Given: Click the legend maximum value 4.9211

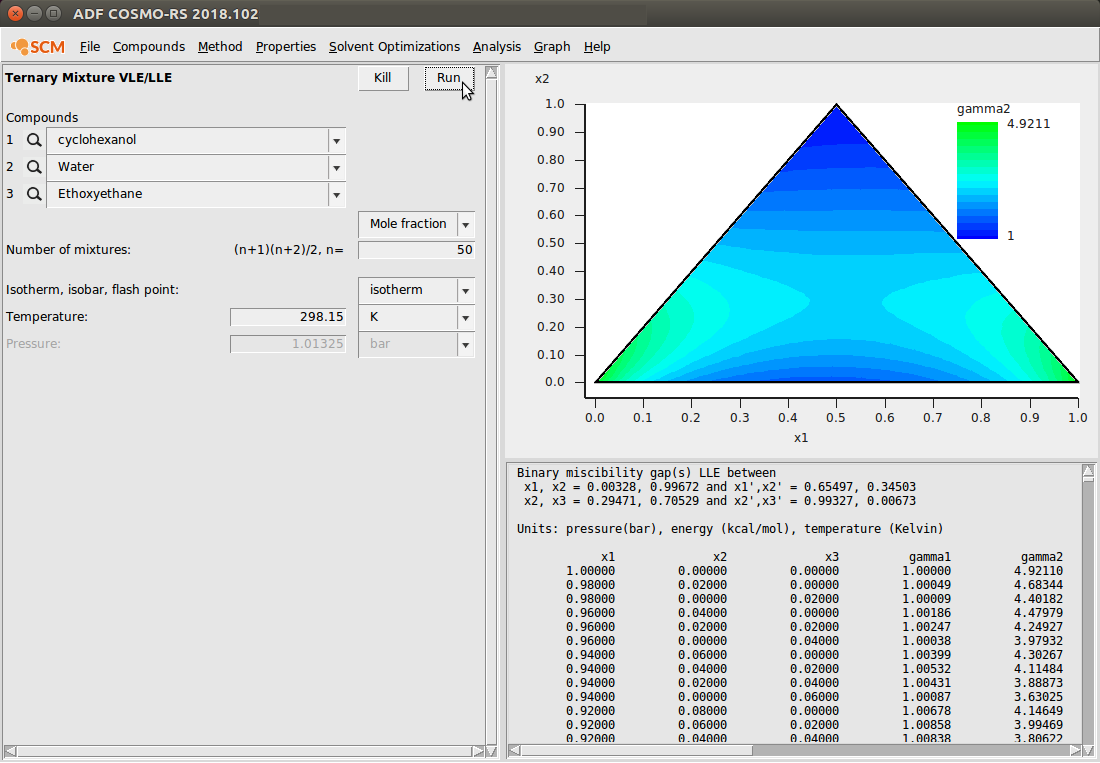Looking at the screenshot, I should click(x=1028, y=124).
